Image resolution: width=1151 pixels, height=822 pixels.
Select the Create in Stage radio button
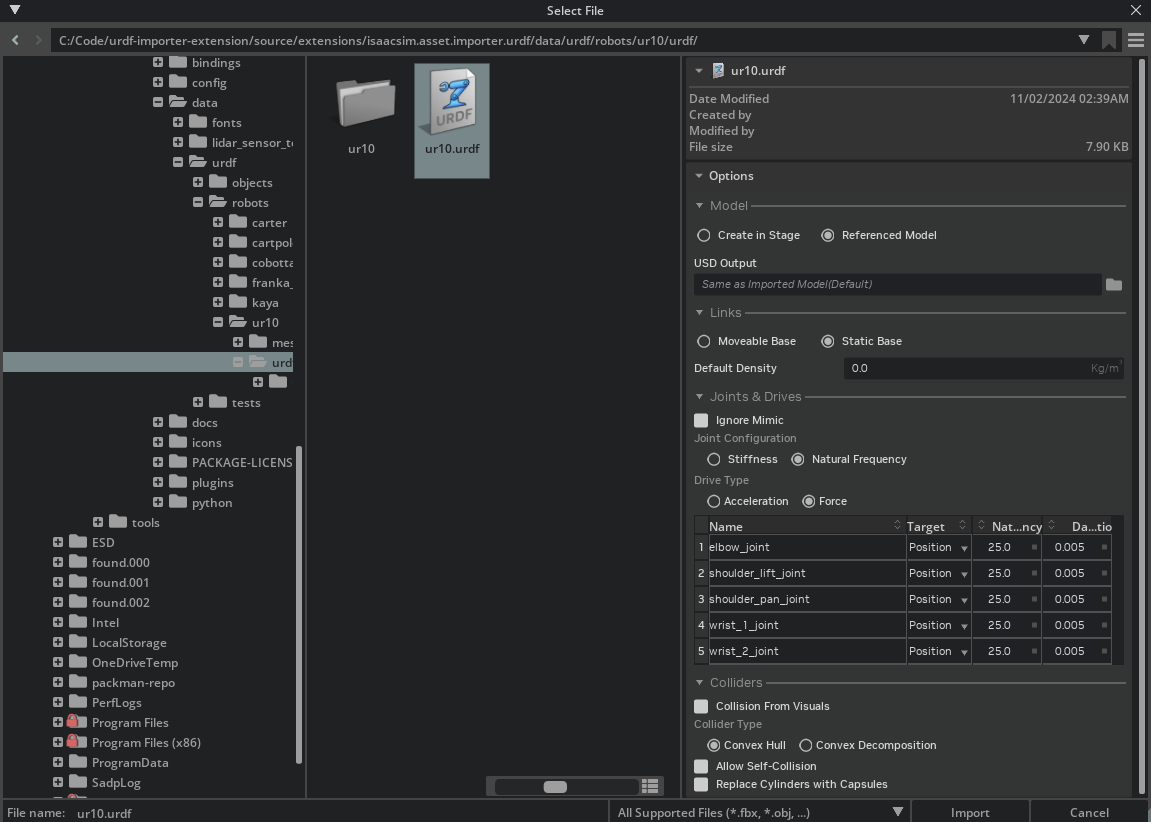click(703, 235)
